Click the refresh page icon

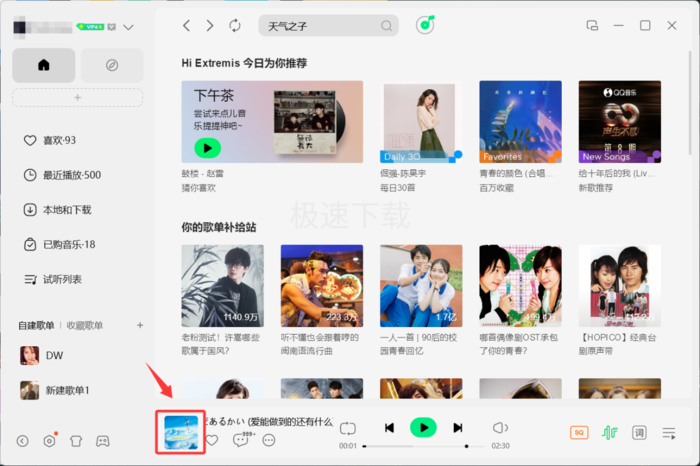coord(235,26)
